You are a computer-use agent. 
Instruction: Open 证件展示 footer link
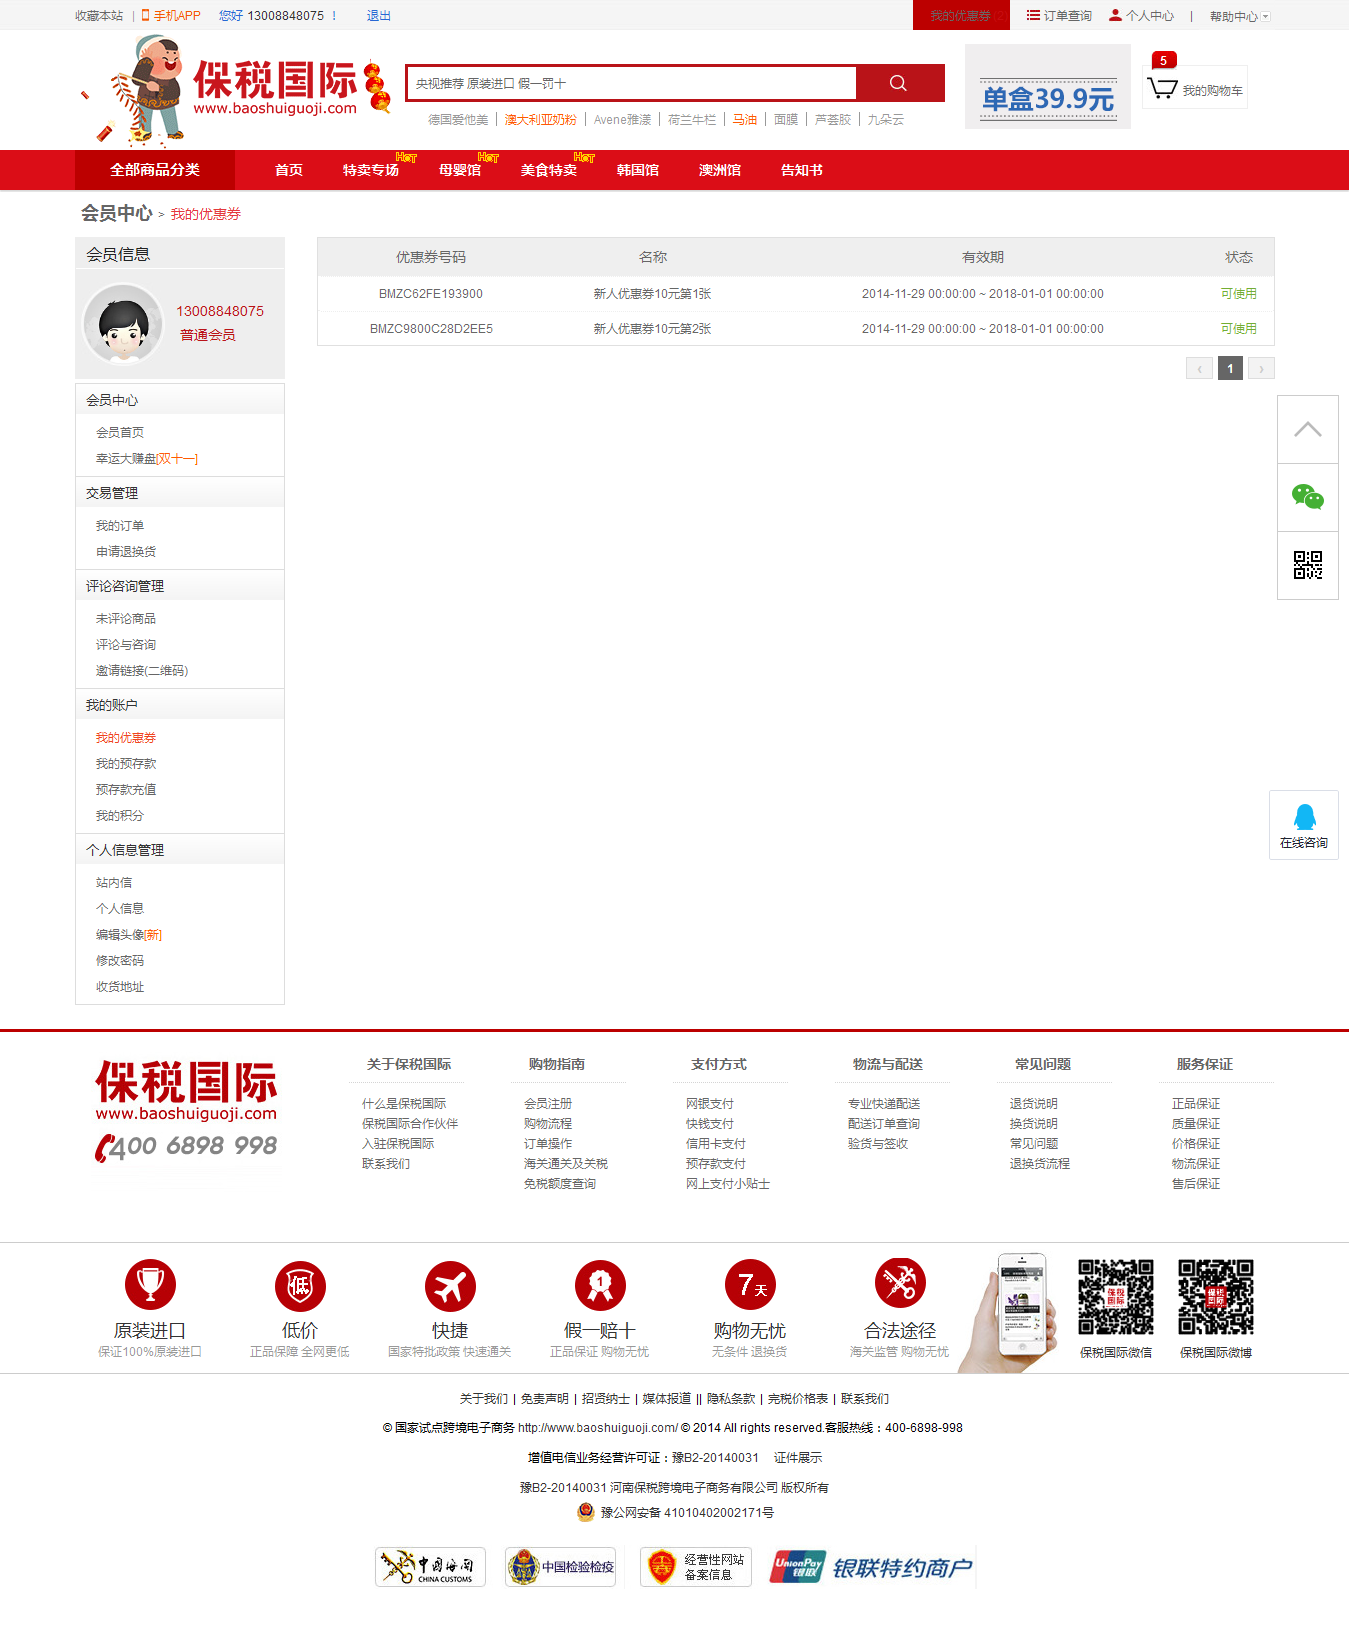(798, 1457)
